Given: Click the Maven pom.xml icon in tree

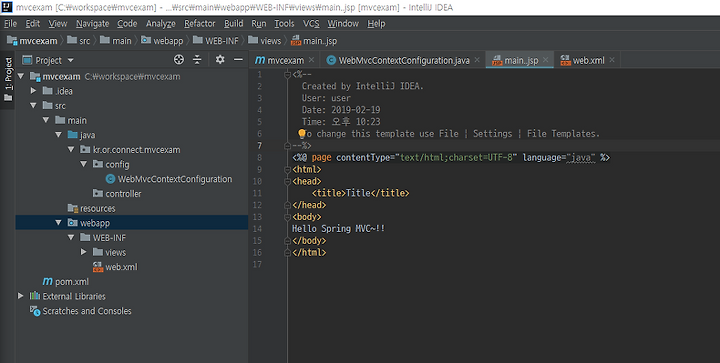Looking at the screenshot, I should (x=47, y=281).
